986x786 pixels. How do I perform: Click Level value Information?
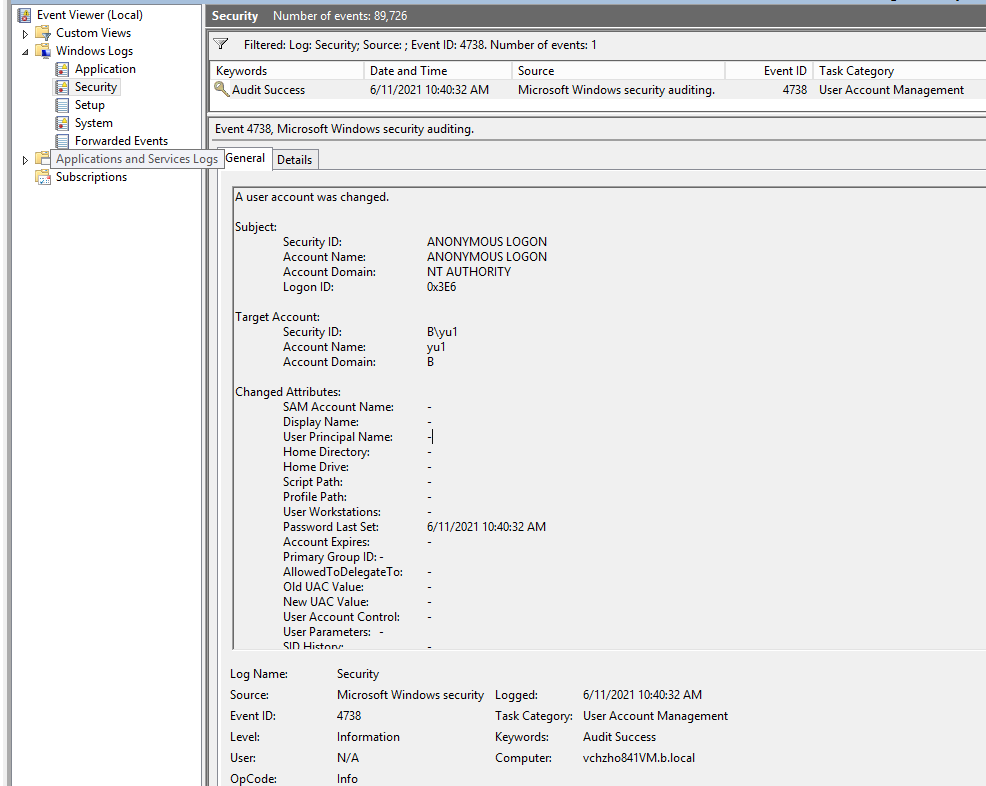coord(368,737)
